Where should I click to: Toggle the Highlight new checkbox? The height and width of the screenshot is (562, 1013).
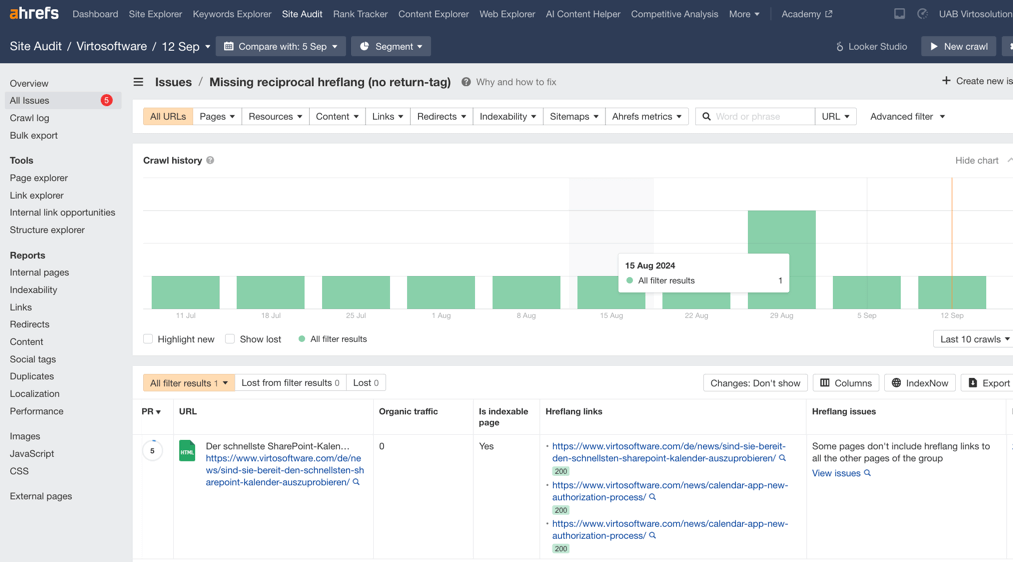tap(148, 339)
